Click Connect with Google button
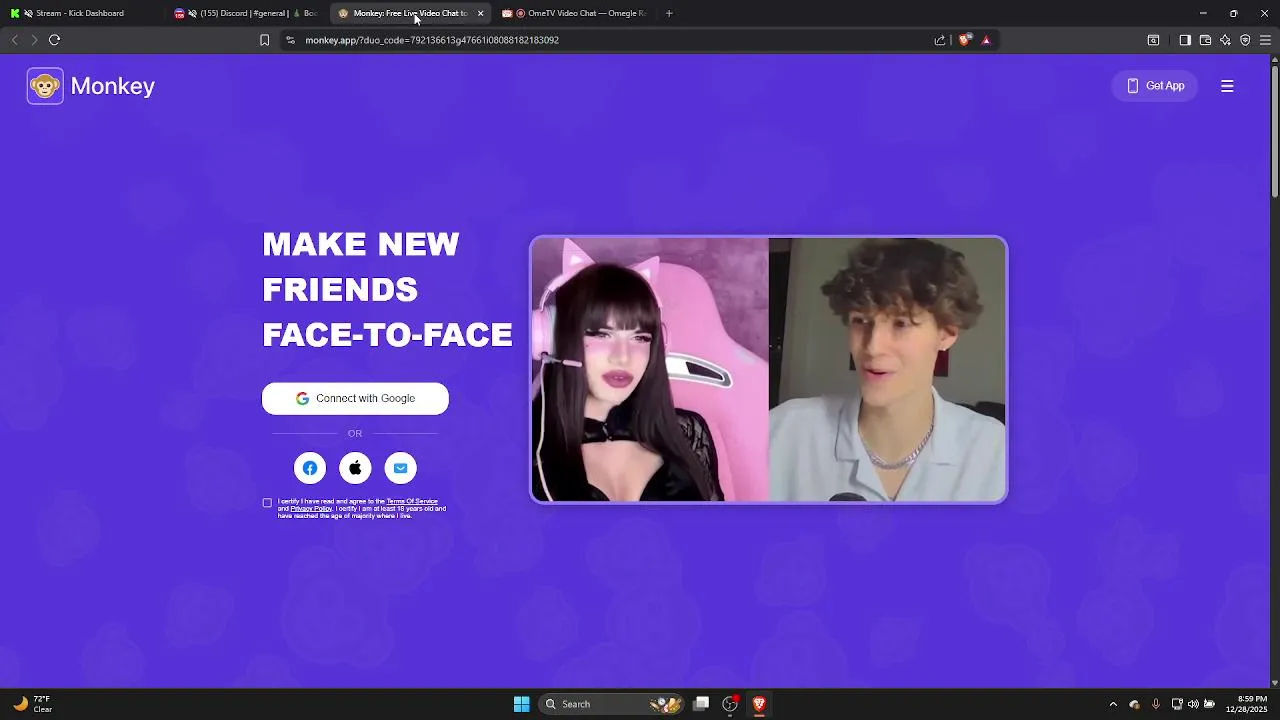 click(355, 398)
